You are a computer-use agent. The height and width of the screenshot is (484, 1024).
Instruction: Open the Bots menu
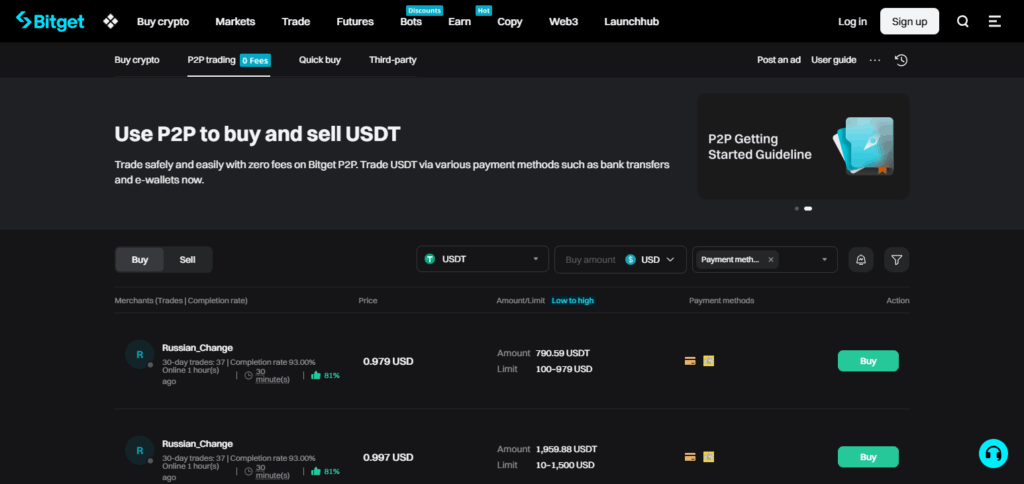(x=411, y=22)
